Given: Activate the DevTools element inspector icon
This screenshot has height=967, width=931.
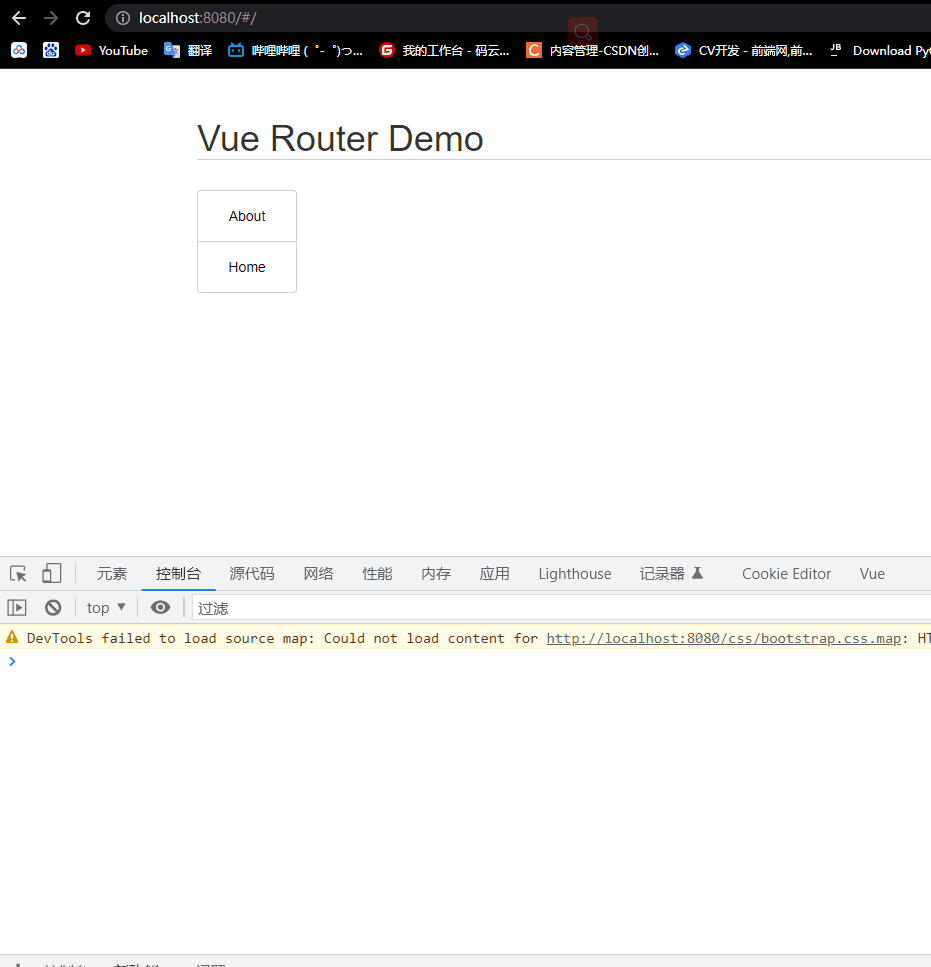Looking at the screenshot, I should (18, 574).
